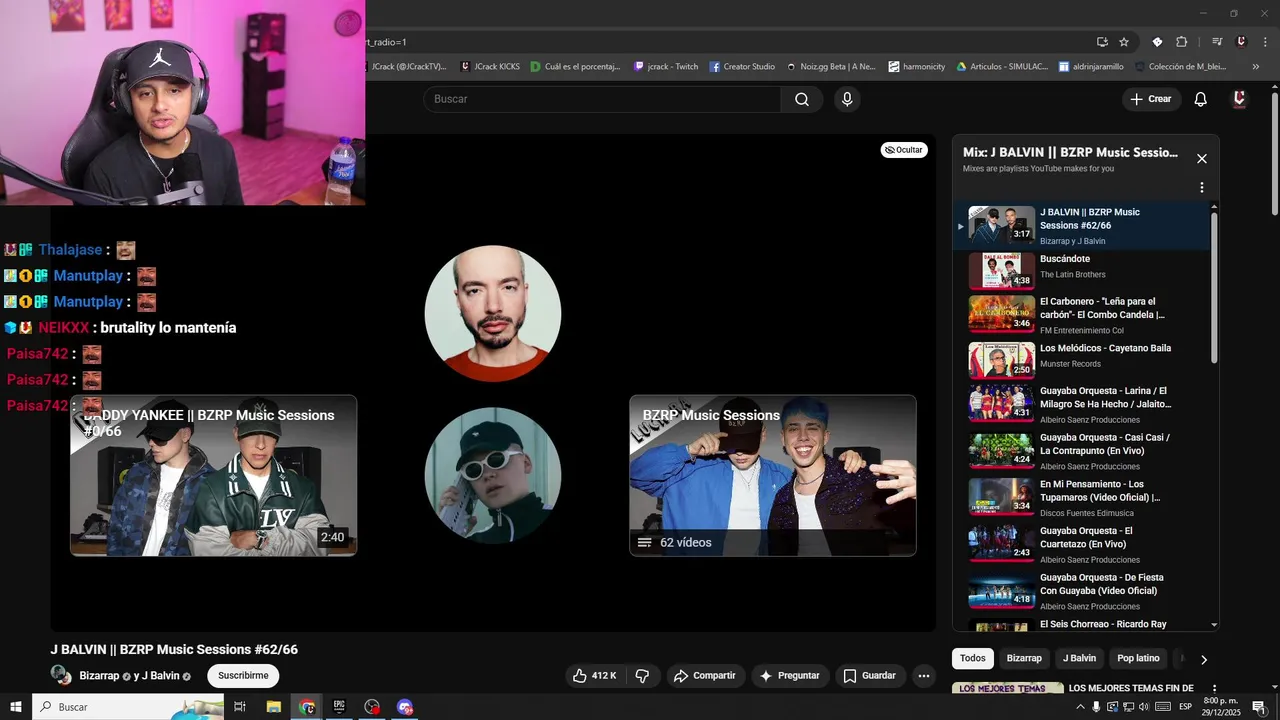Select the J Balvin filter chip
Screen dimensions: 1280x720
click(1079, 658)
